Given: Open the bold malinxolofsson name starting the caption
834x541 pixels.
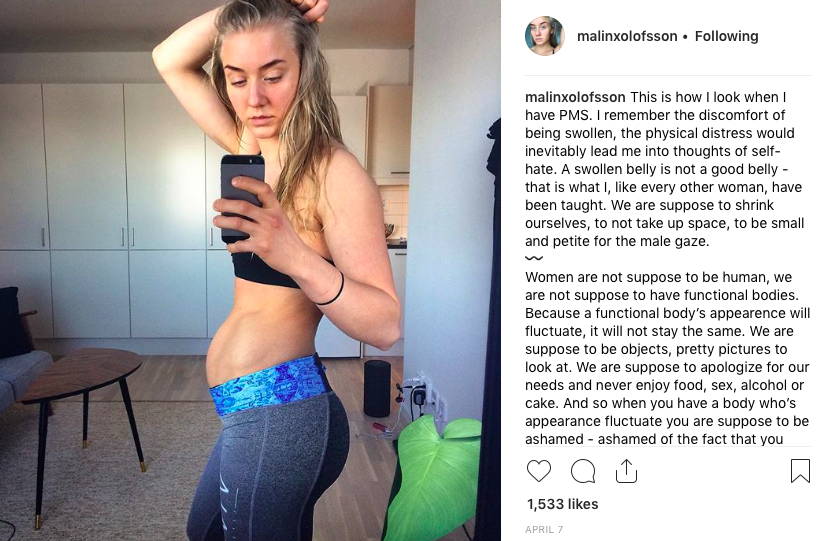Looking at the screenshot, I should tap(575, 97).
